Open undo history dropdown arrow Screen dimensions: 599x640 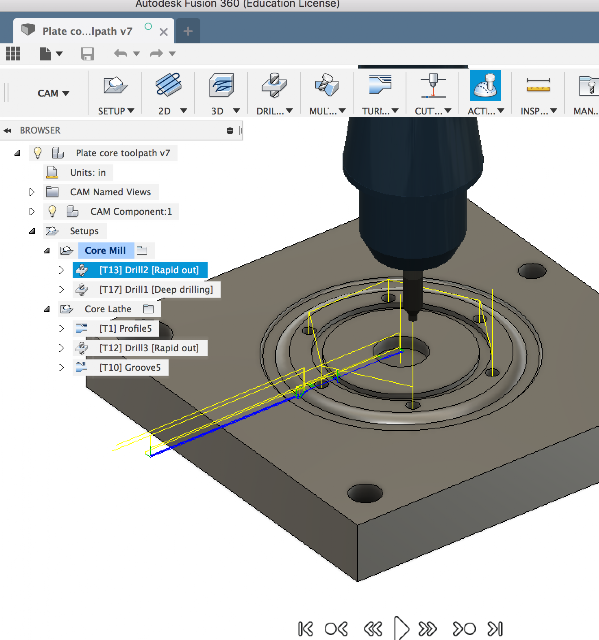[137, 53]
